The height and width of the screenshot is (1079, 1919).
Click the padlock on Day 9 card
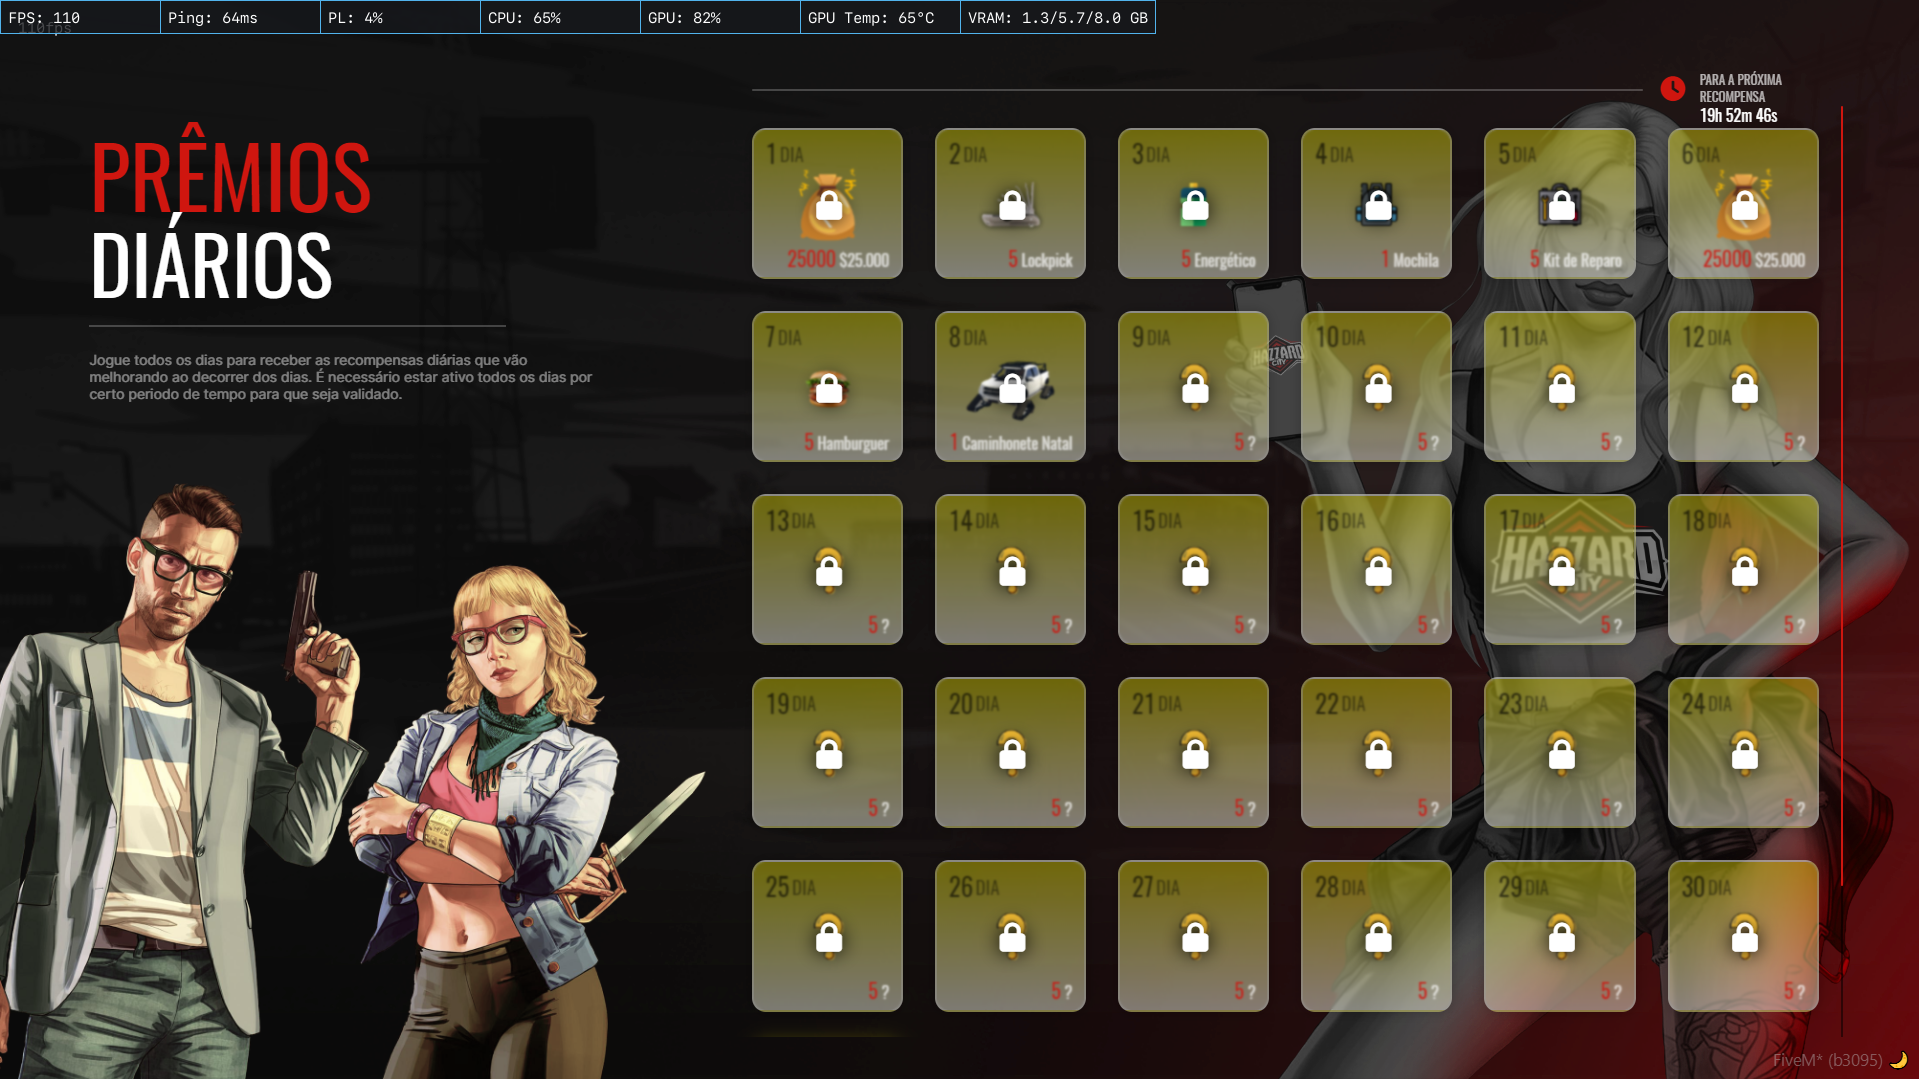pyautogui.click(x=1195, y=386)
